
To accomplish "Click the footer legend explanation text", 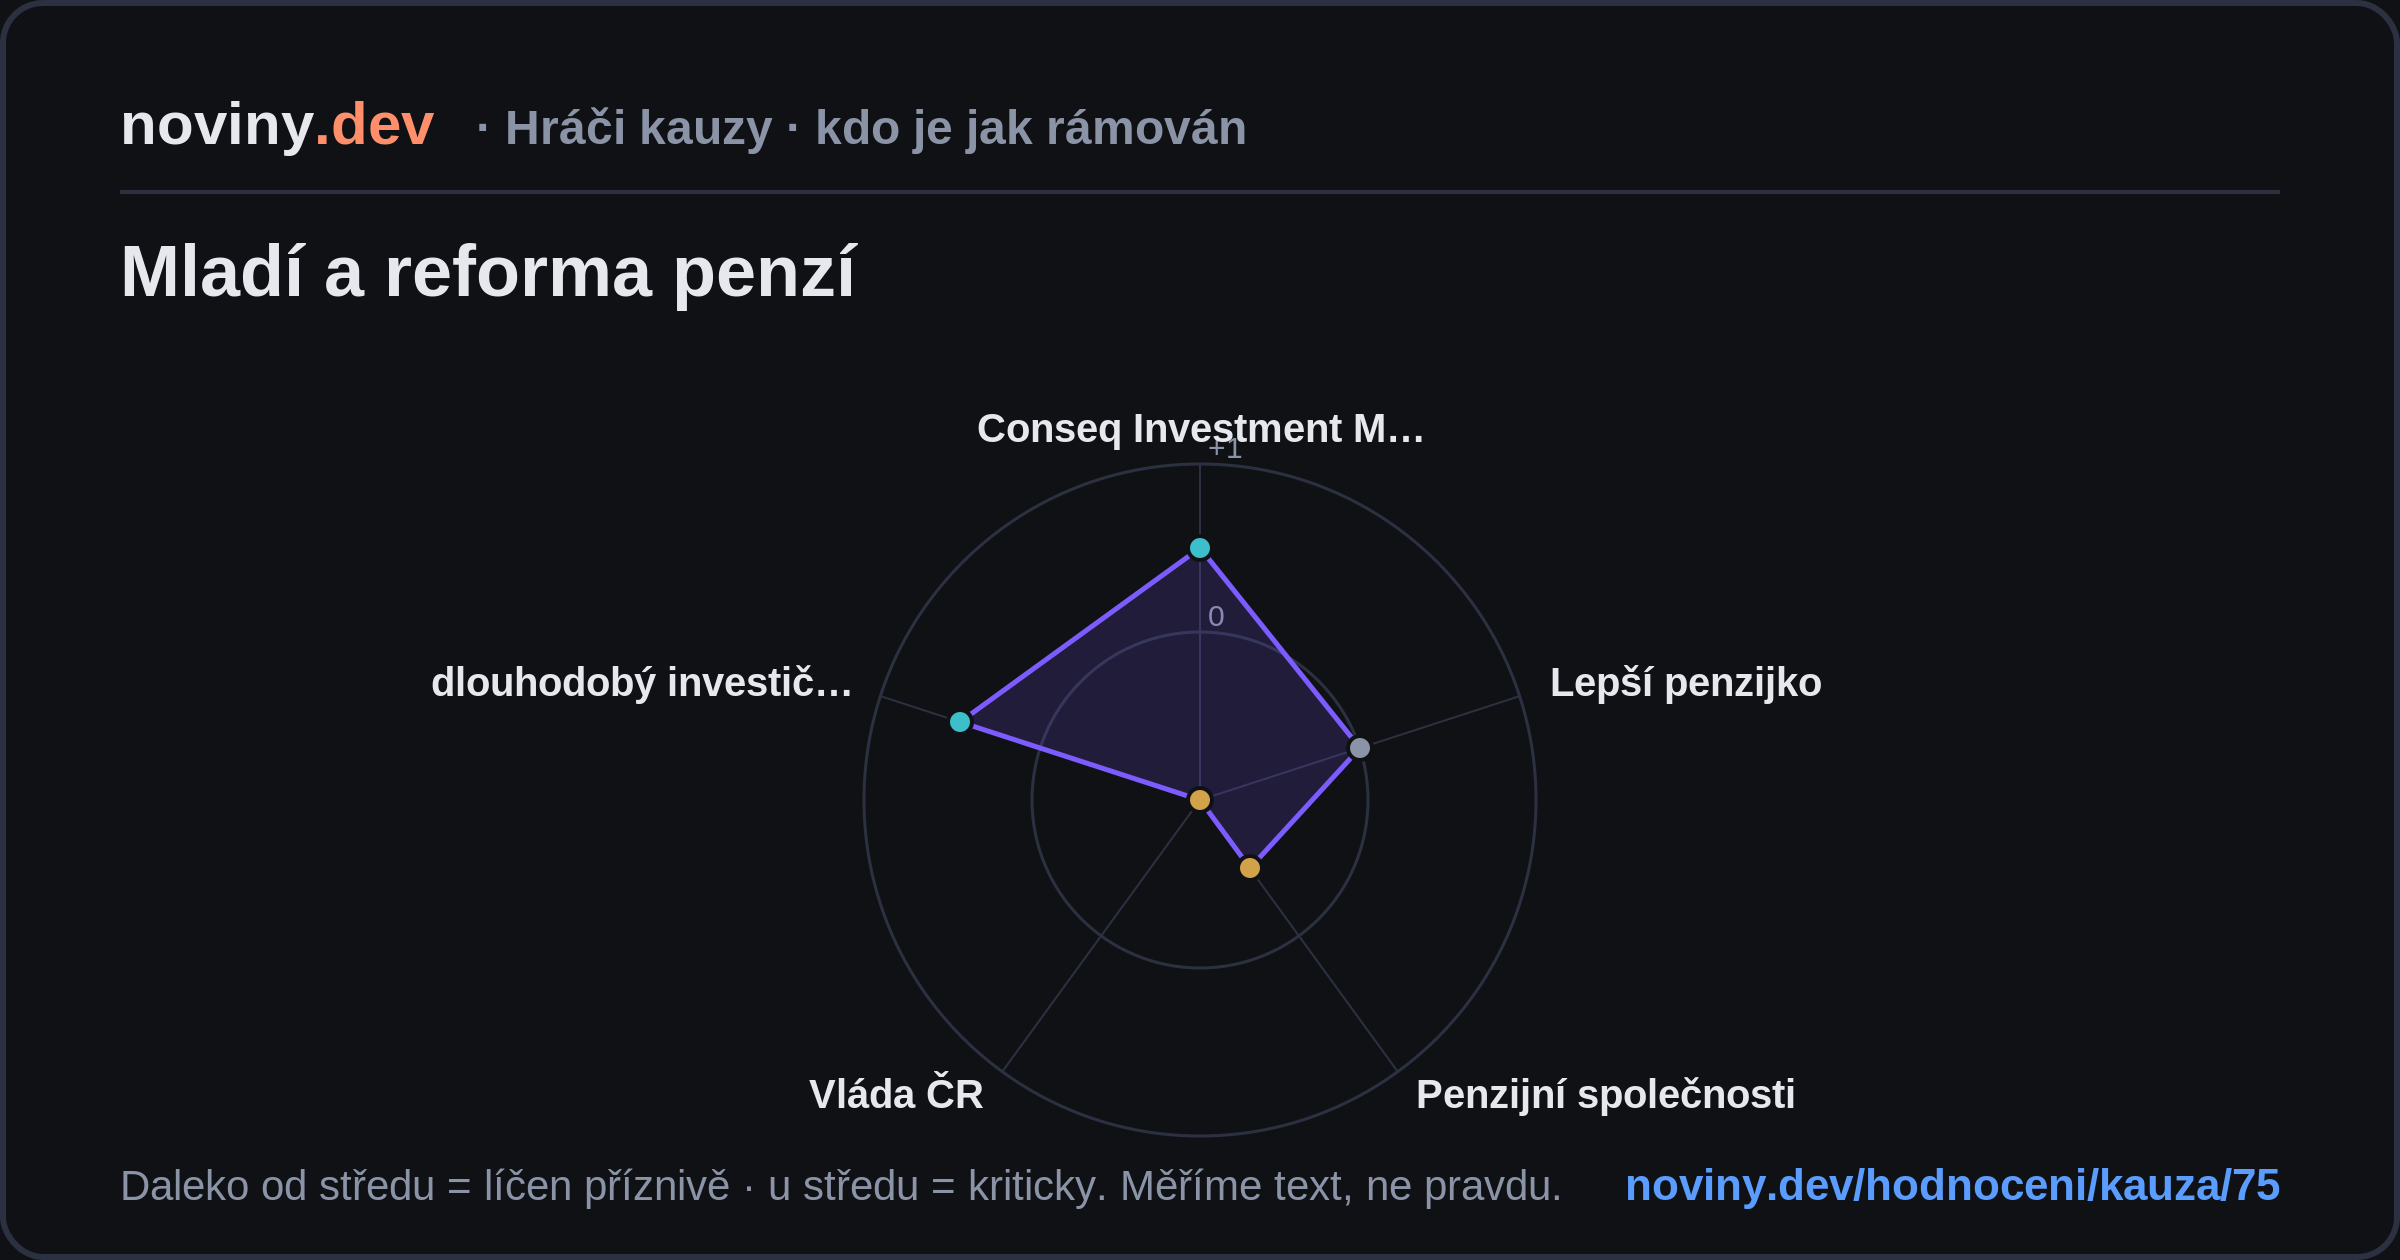I will click(841, 1186).
